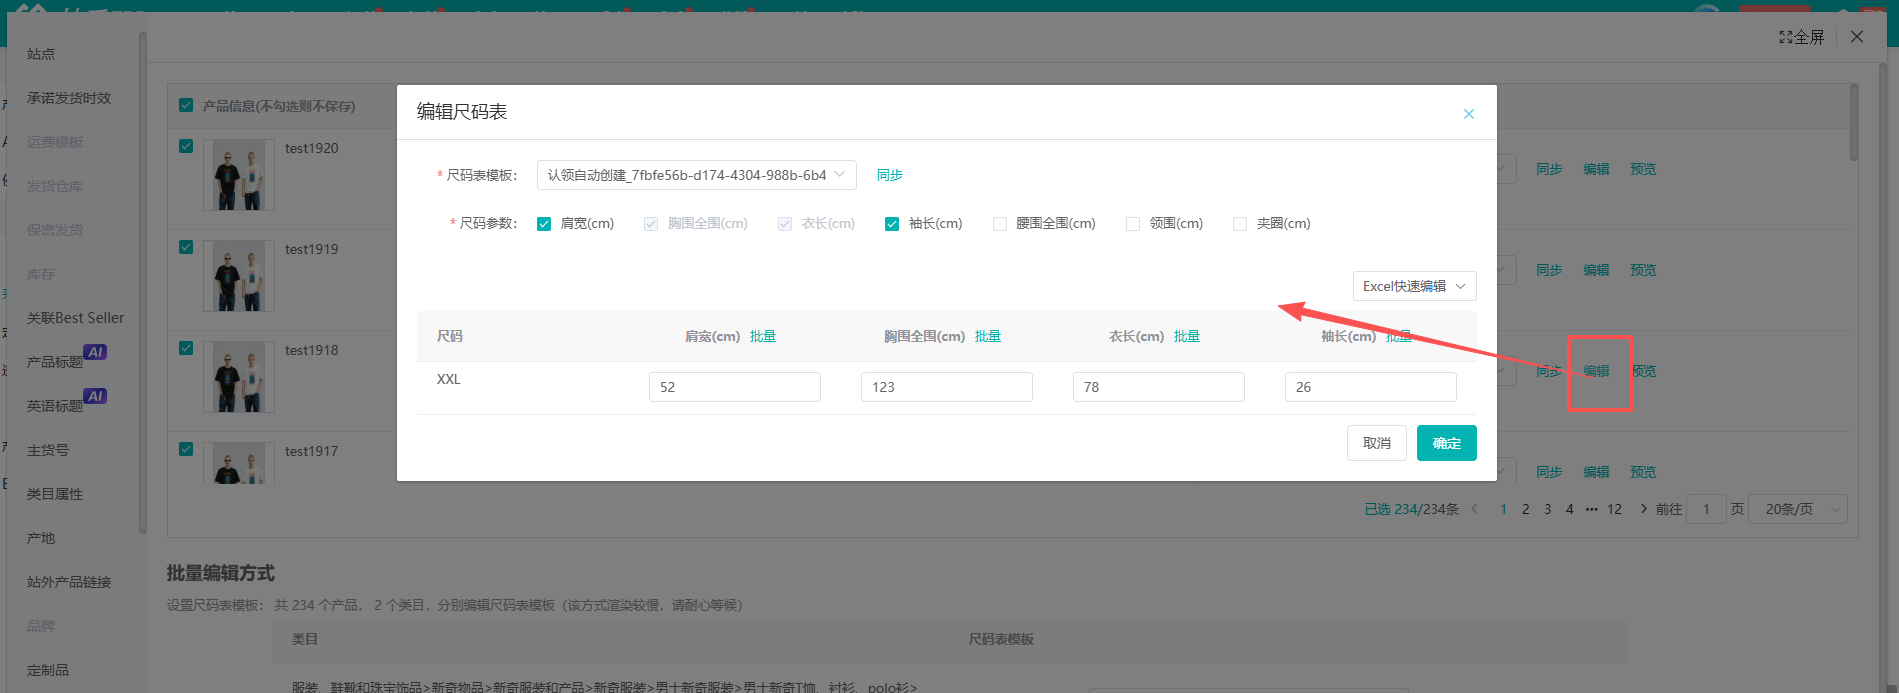
Task: Click the AI badge on 英语标题
Action: (x=95, y=396)
